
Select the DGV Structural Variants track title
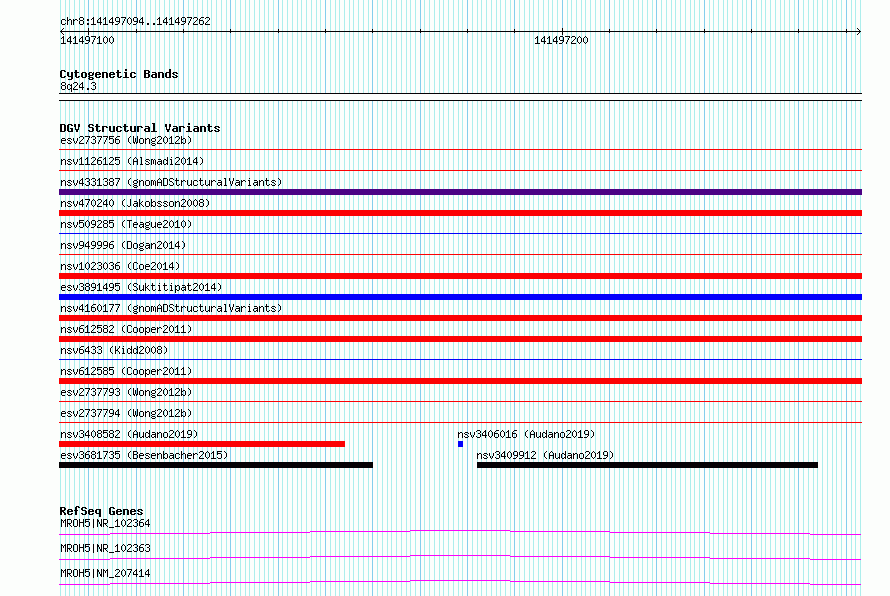pyautogui.click(x=140, y=128)
